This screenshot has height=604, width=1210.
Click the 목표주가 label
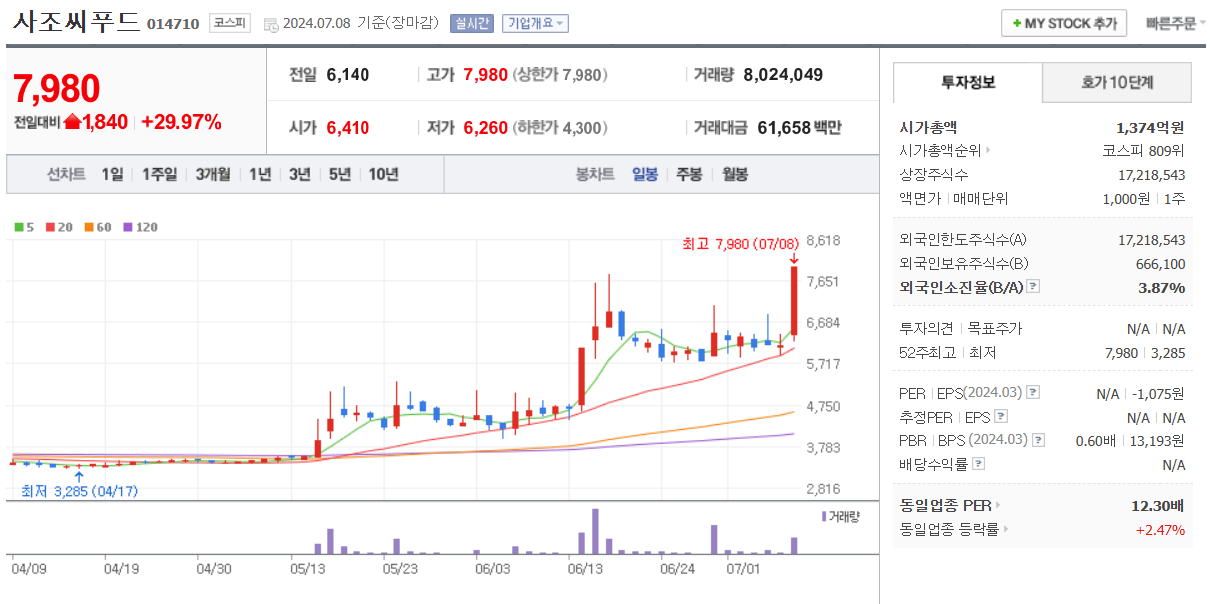click(995, 328)
